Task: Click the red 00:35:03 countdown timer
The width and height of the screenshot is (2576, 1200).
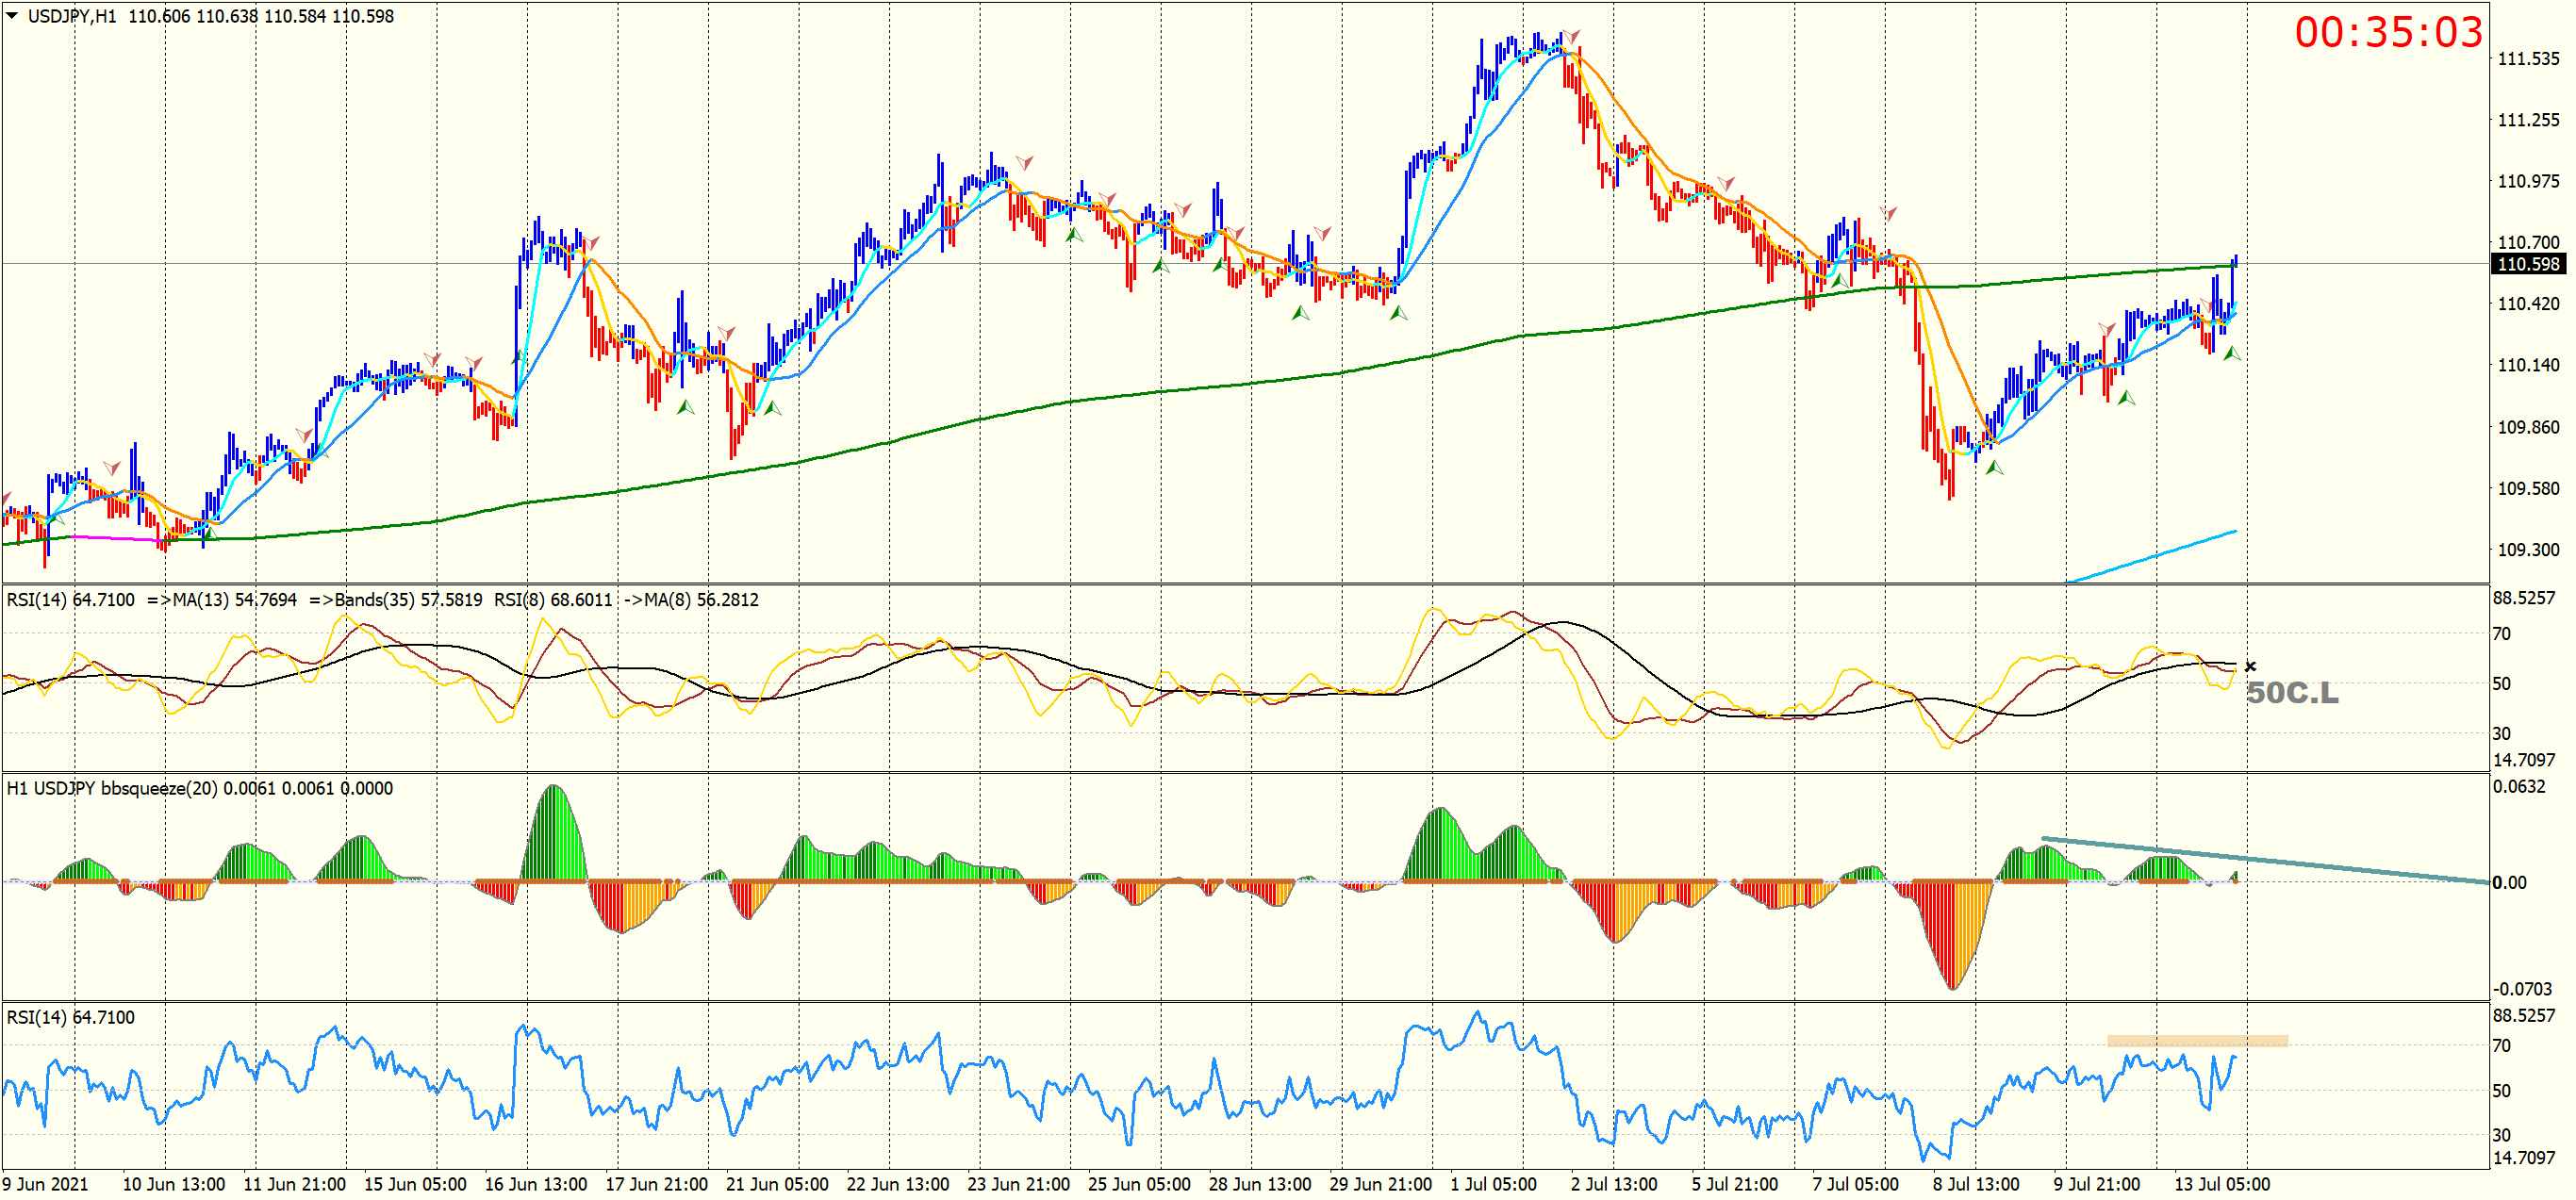Action: tap(2387, 32)
